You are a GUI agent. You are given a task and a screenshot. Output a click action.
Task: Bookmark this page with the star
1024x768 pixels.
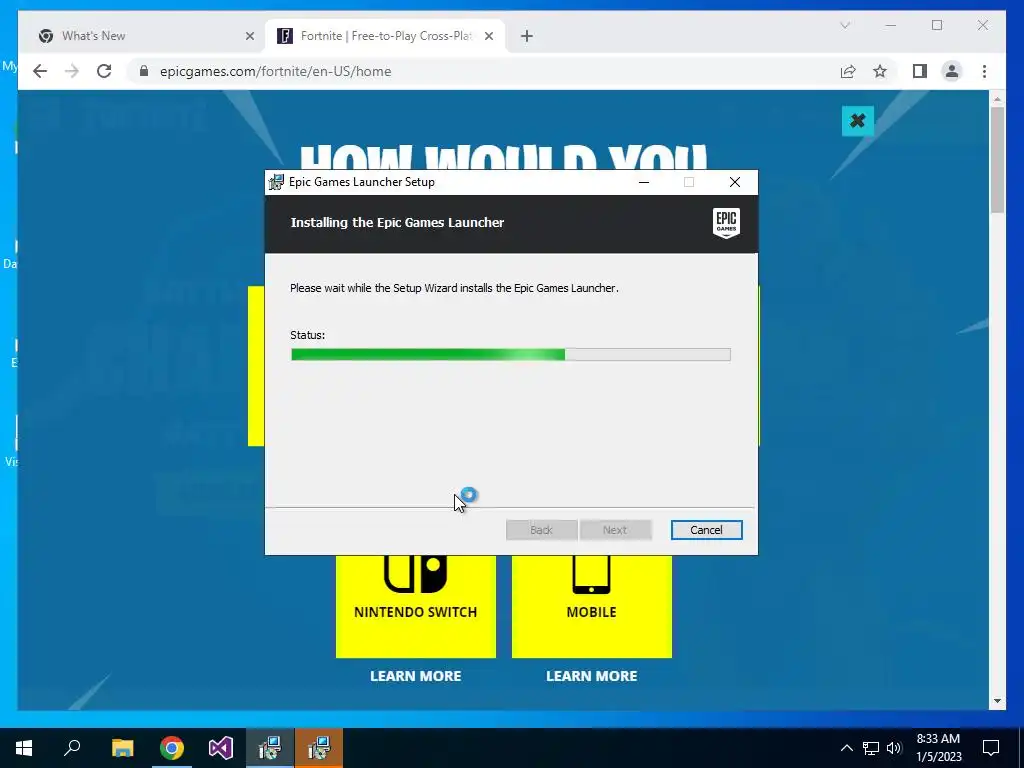[x=880, y=71]
